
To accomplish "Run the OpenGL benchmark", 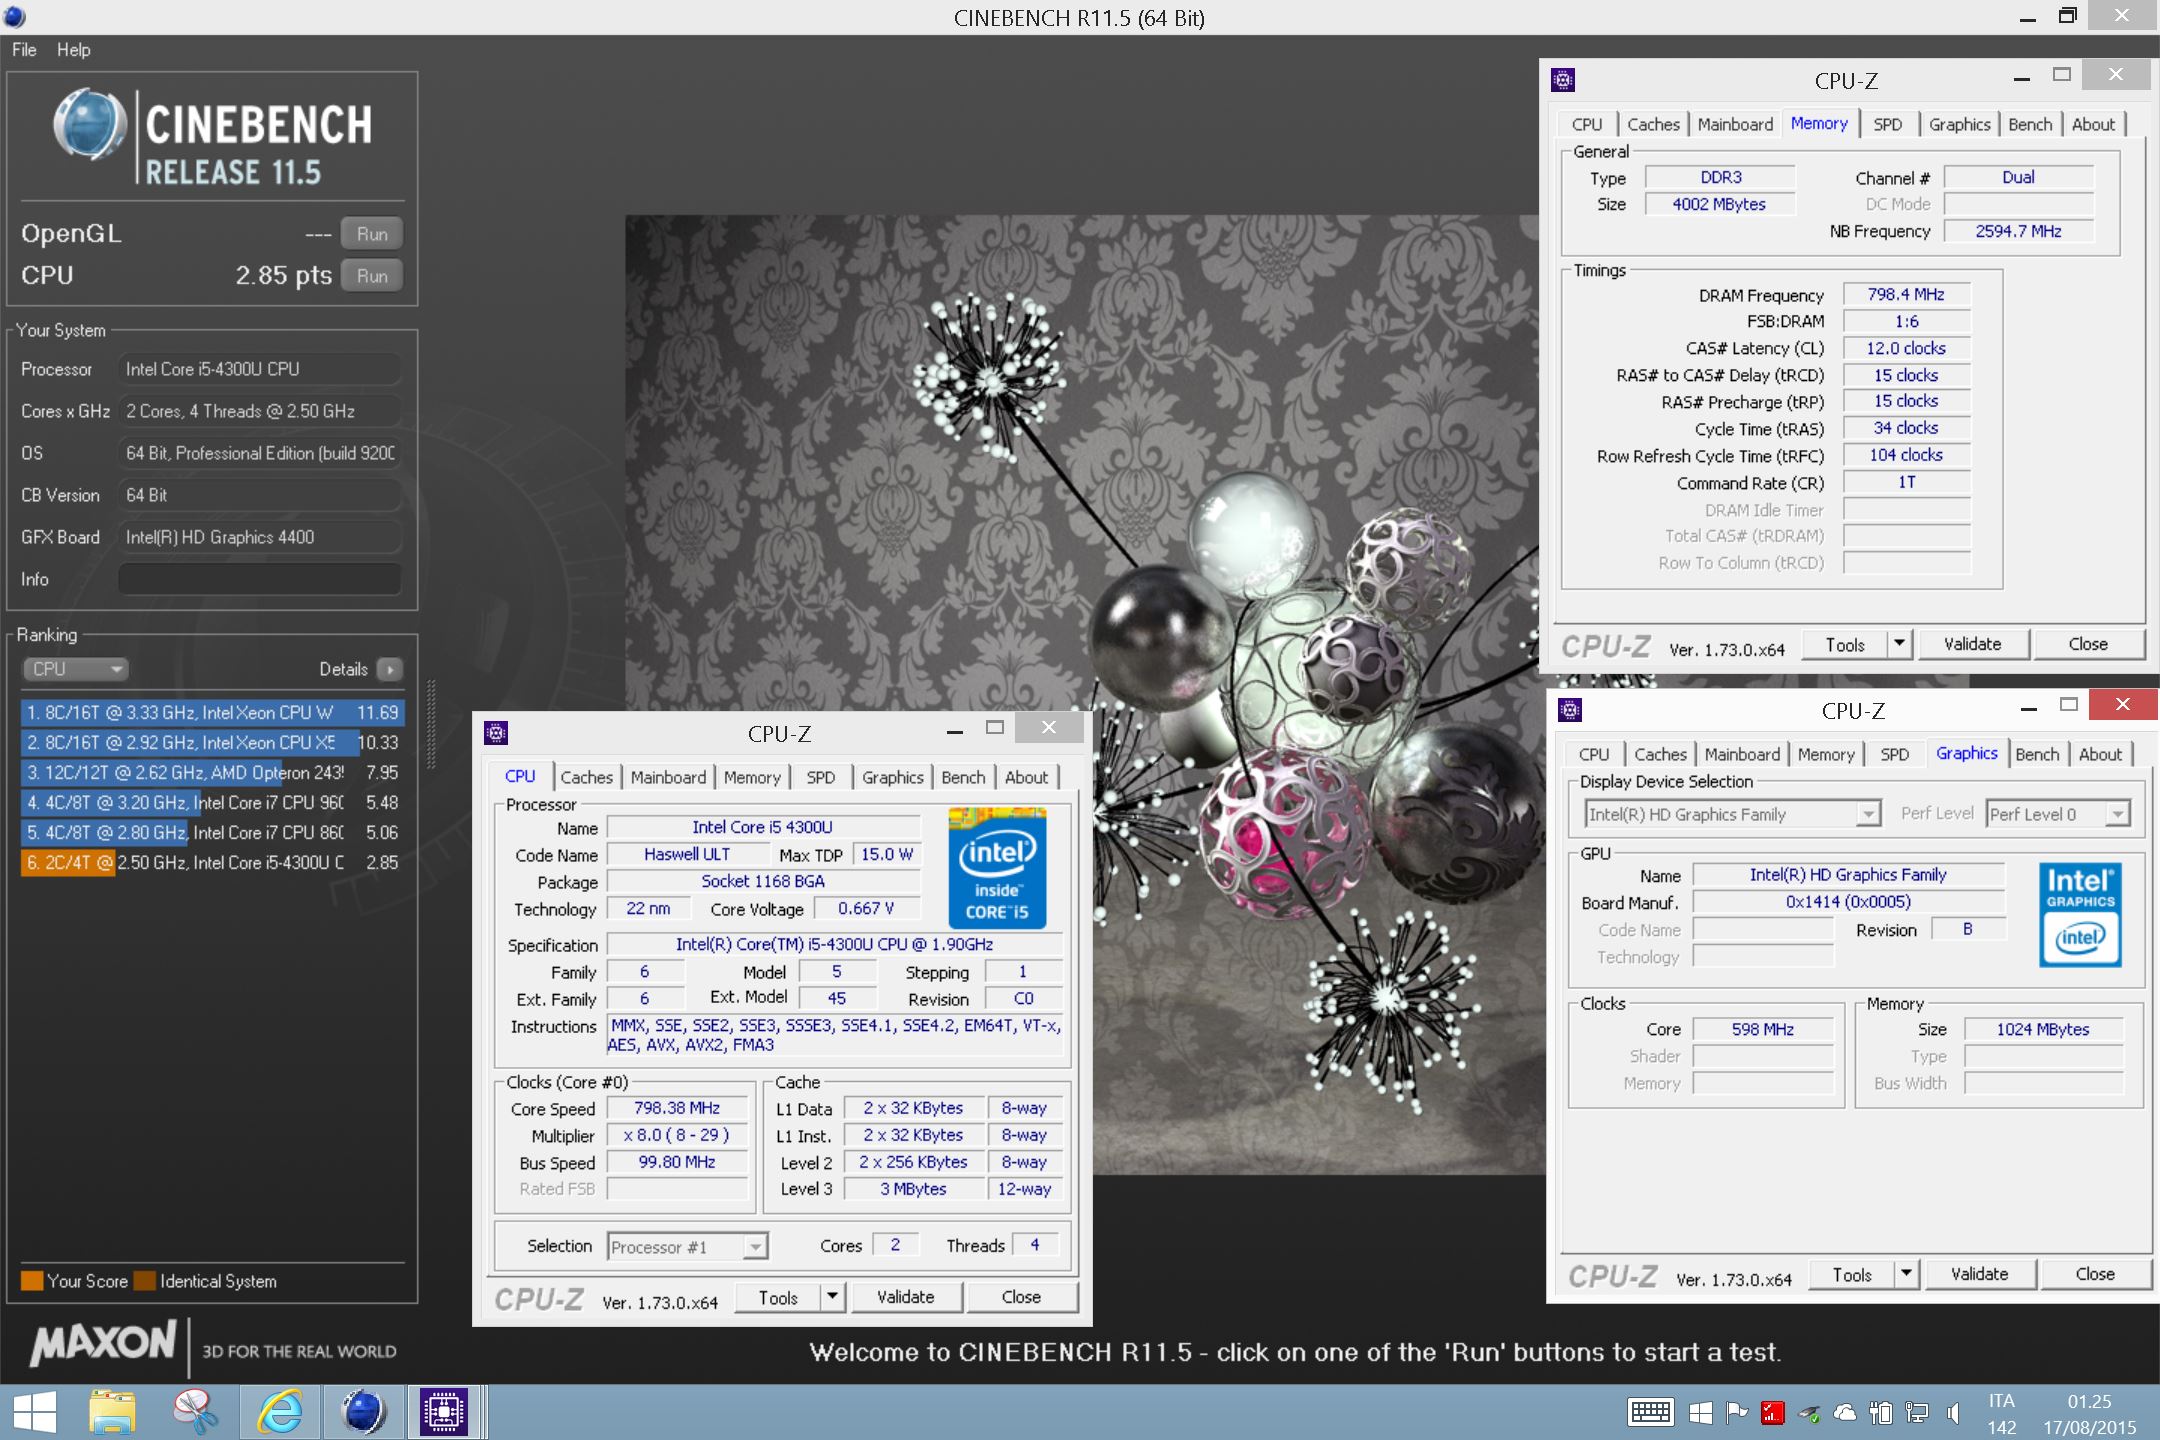I will (x=372, y=234).
